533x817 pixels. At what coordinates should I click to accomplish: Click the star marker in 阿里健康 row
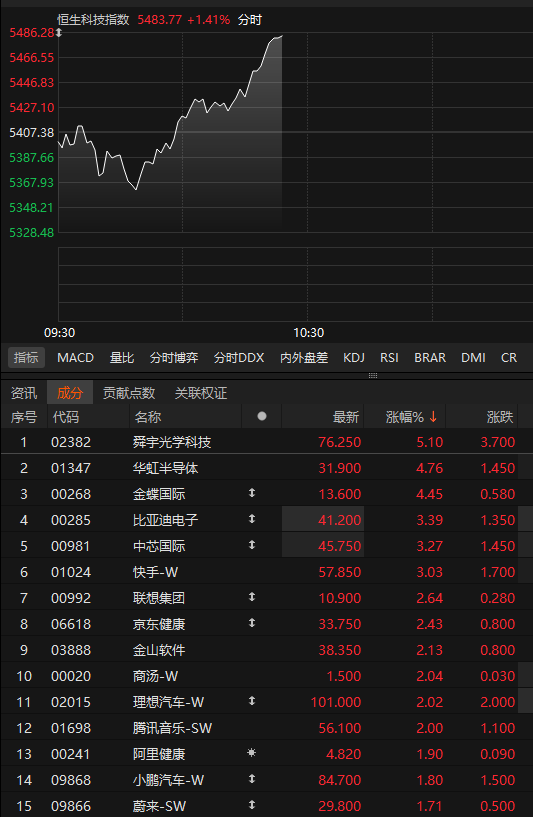click(x=252, y=752)
